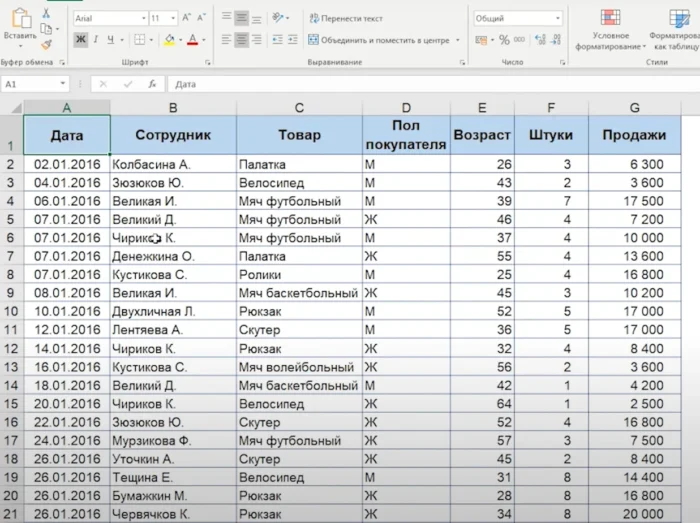Image resolution: width=700 pixels, height=523 pixels.
Task: Click the Cut scissors icon
Action: click(x=47, y=13)
